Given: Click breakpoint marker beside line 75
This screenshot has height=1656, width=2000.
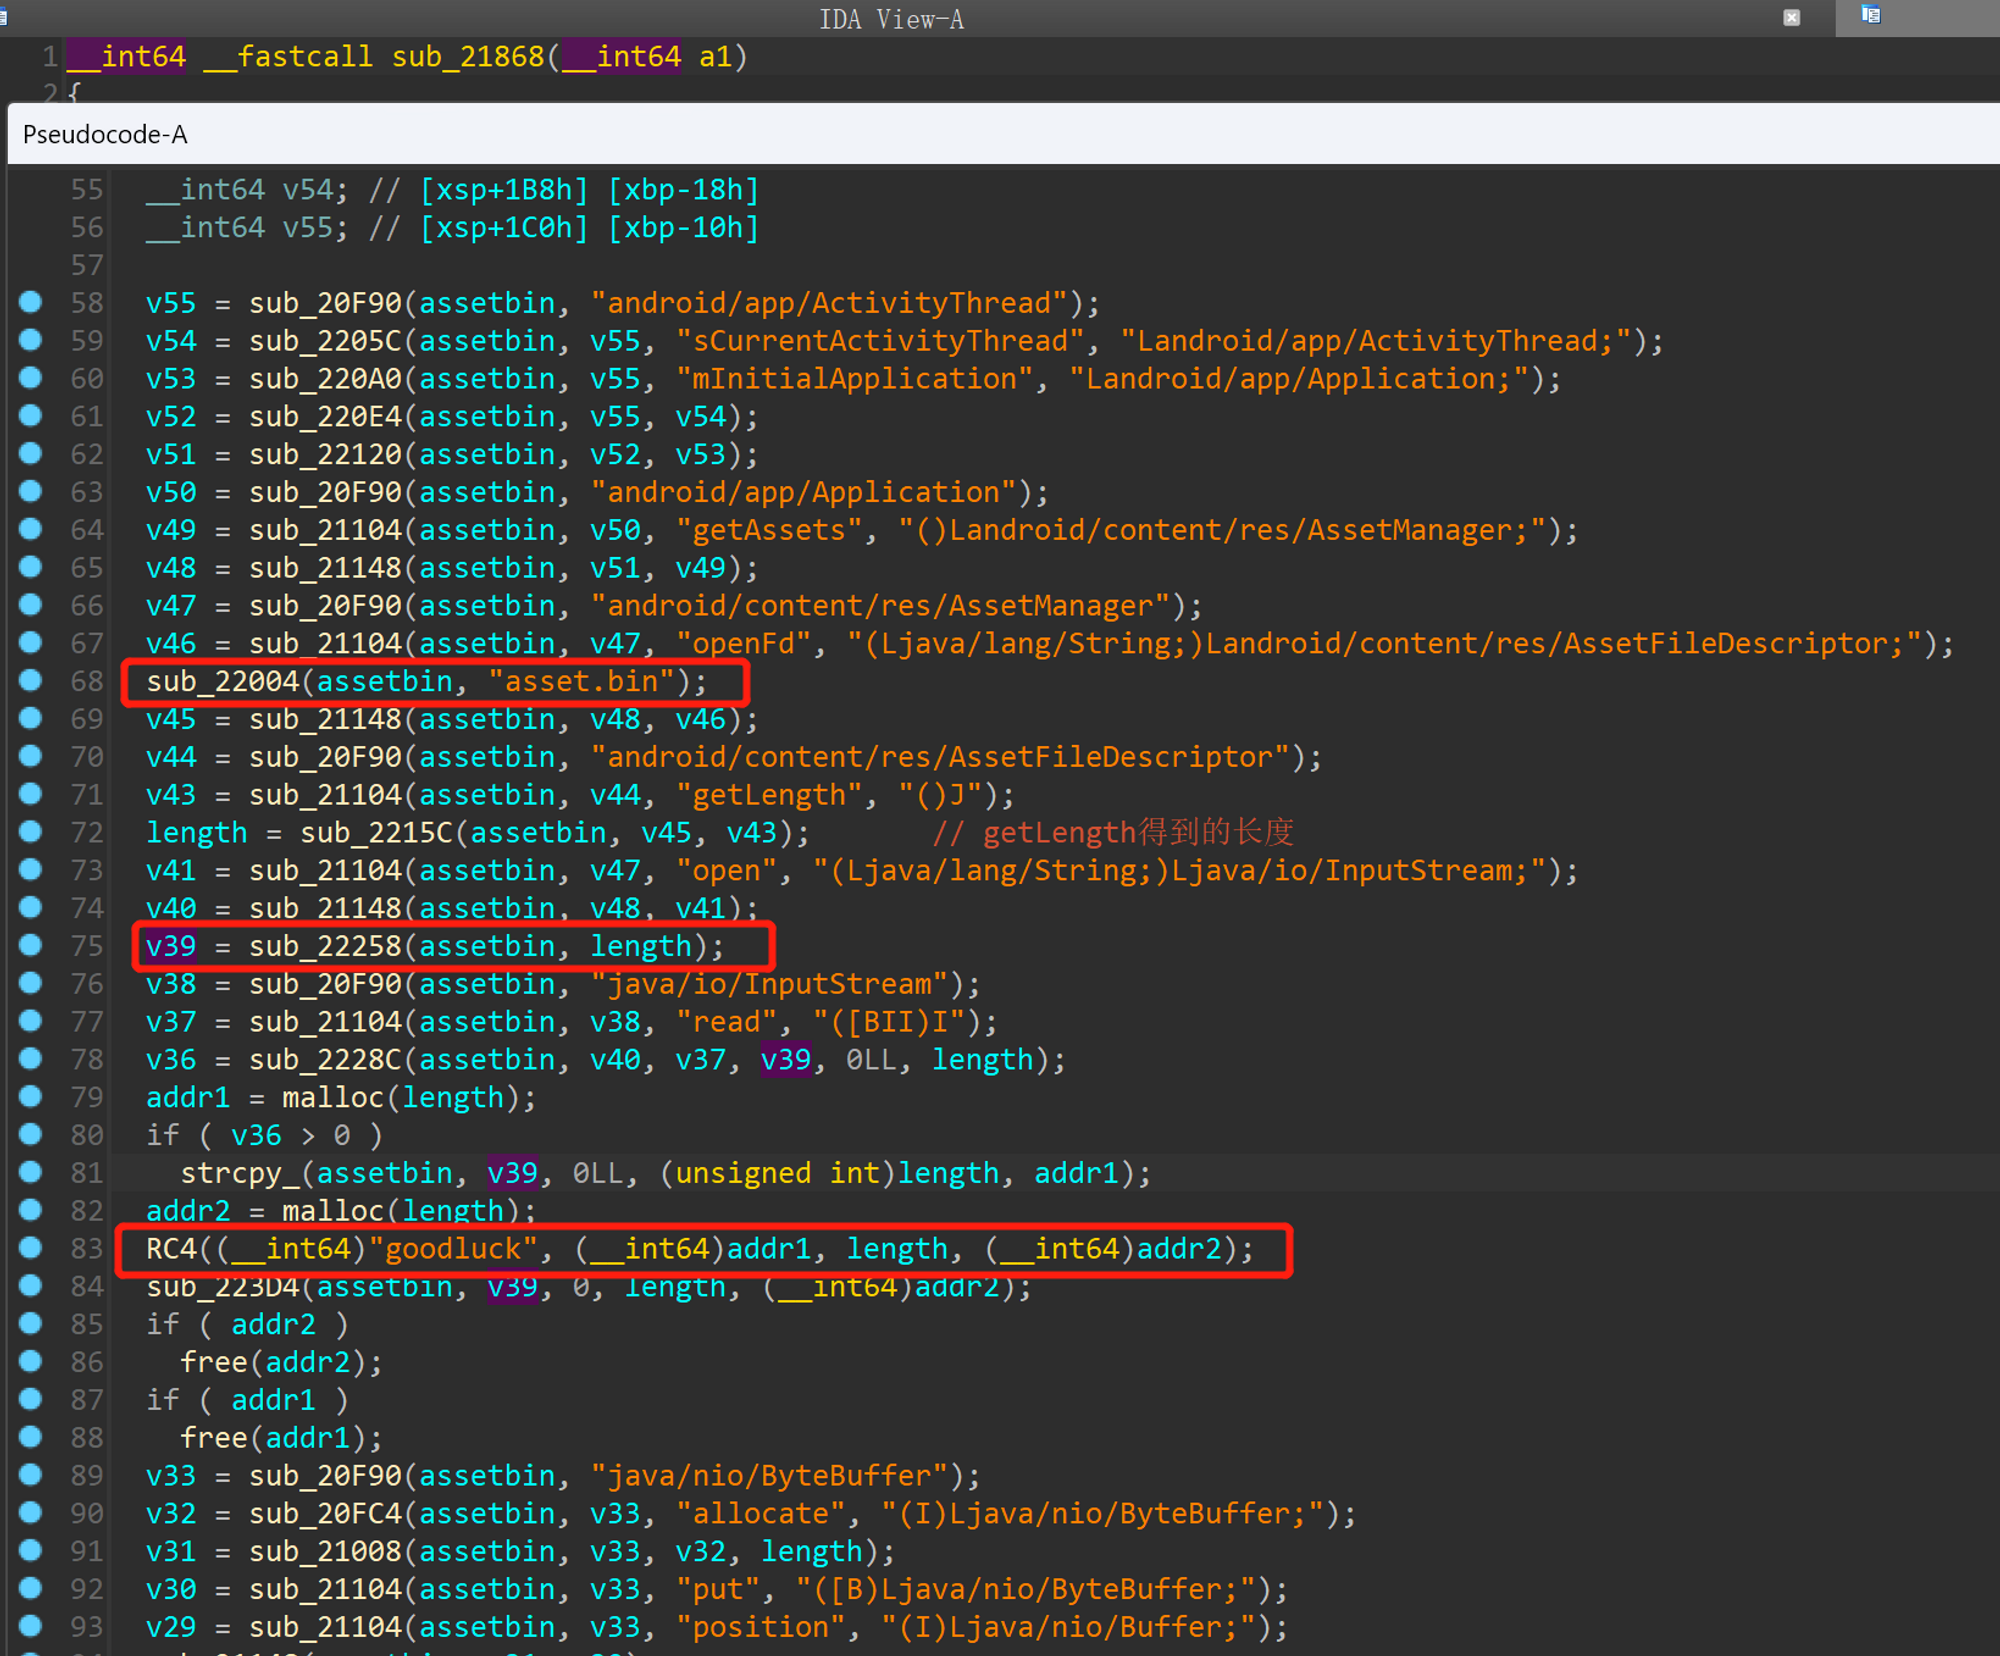Looking at the screenshot, I should (x=31, y=945).
